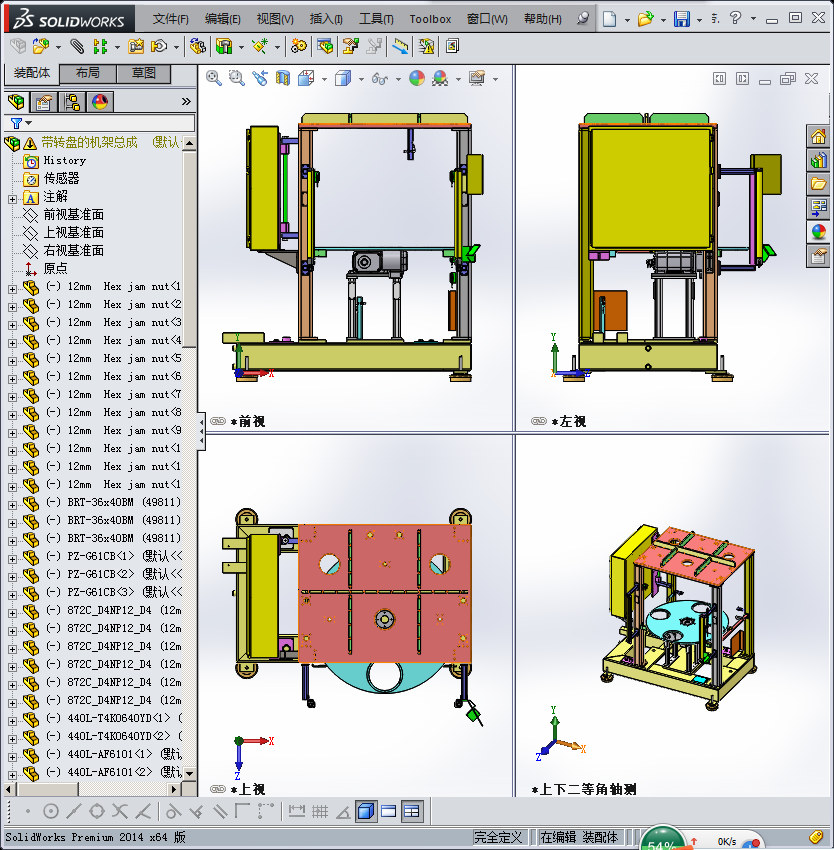Open the tree filter funnel dropdown
834x850 pixels.
22,123
